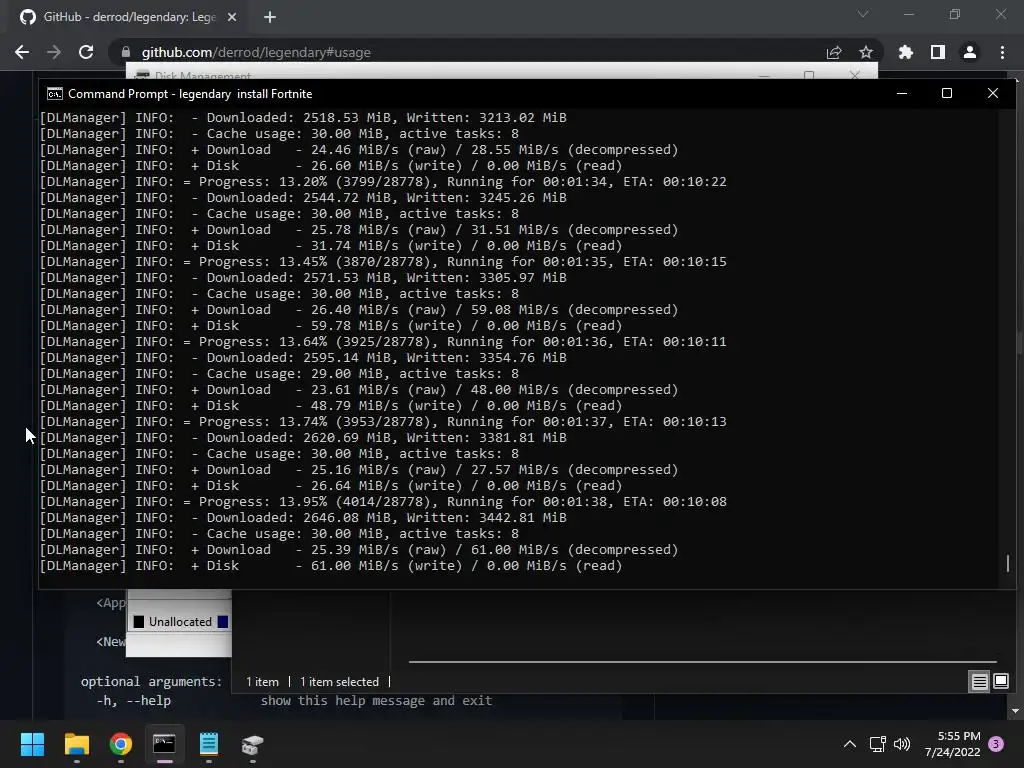The image size is (1024, 768).
Task: Click the horizontal scrollbar in Explorer window
Action: [703, 662]
